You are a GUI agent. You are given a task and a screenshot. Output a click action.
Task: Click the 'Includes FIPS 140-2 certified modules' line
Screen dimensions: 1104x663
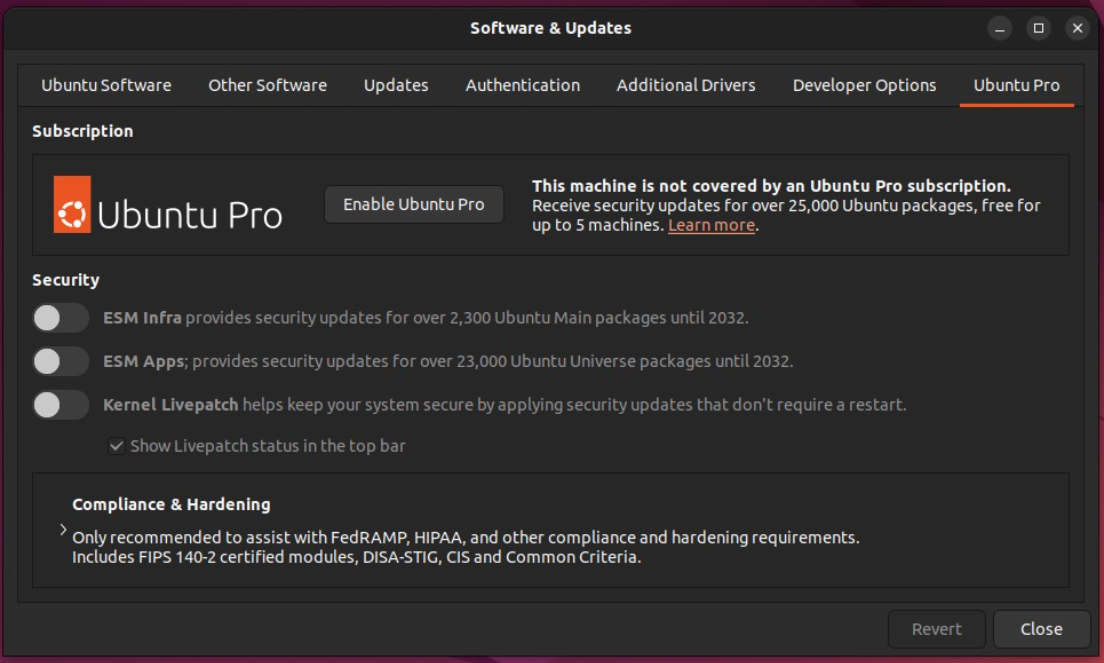pos(356,557)
